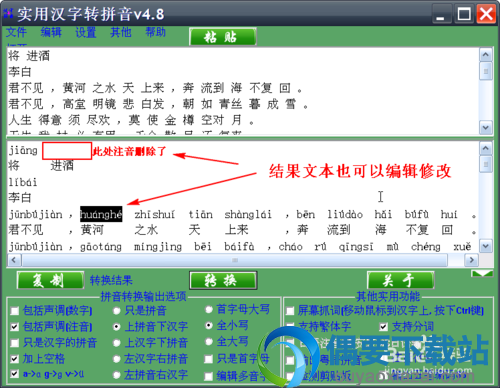Click left arrow of horizontal scrollbar

click(14, 260)
